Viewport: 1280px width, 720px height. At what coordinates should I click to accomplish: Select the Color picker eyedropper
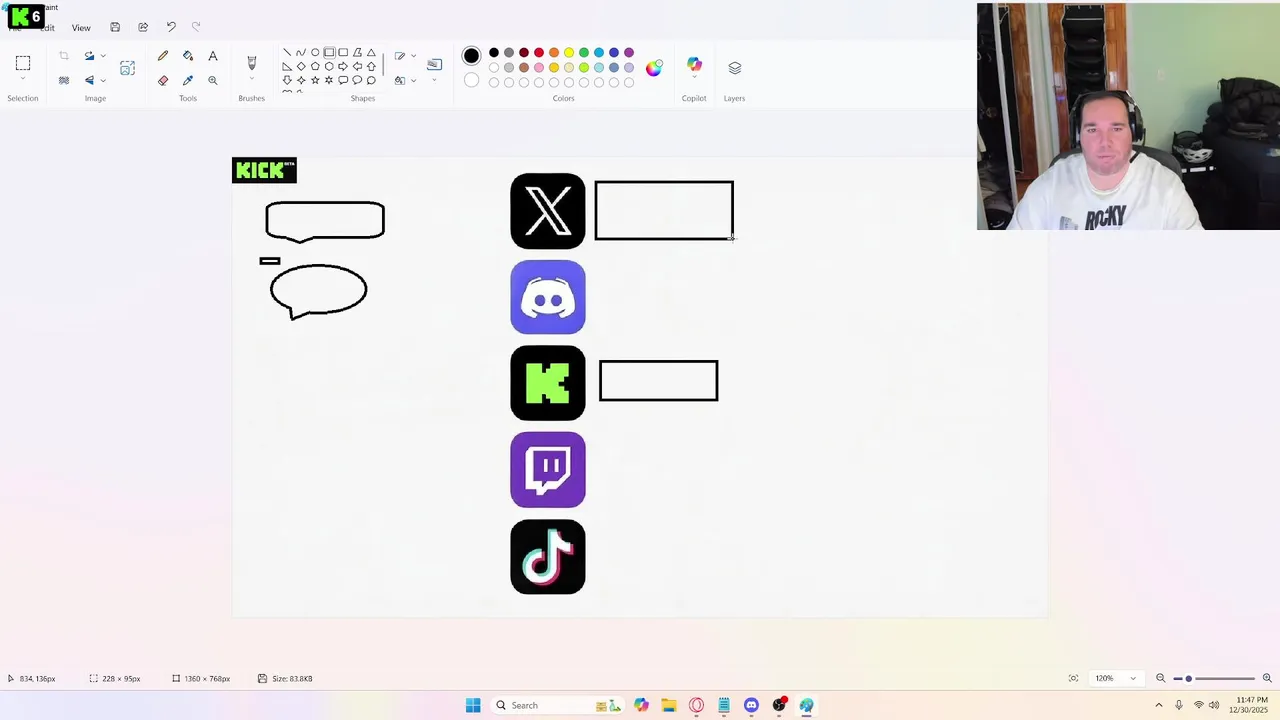click(x=188, y=80)
